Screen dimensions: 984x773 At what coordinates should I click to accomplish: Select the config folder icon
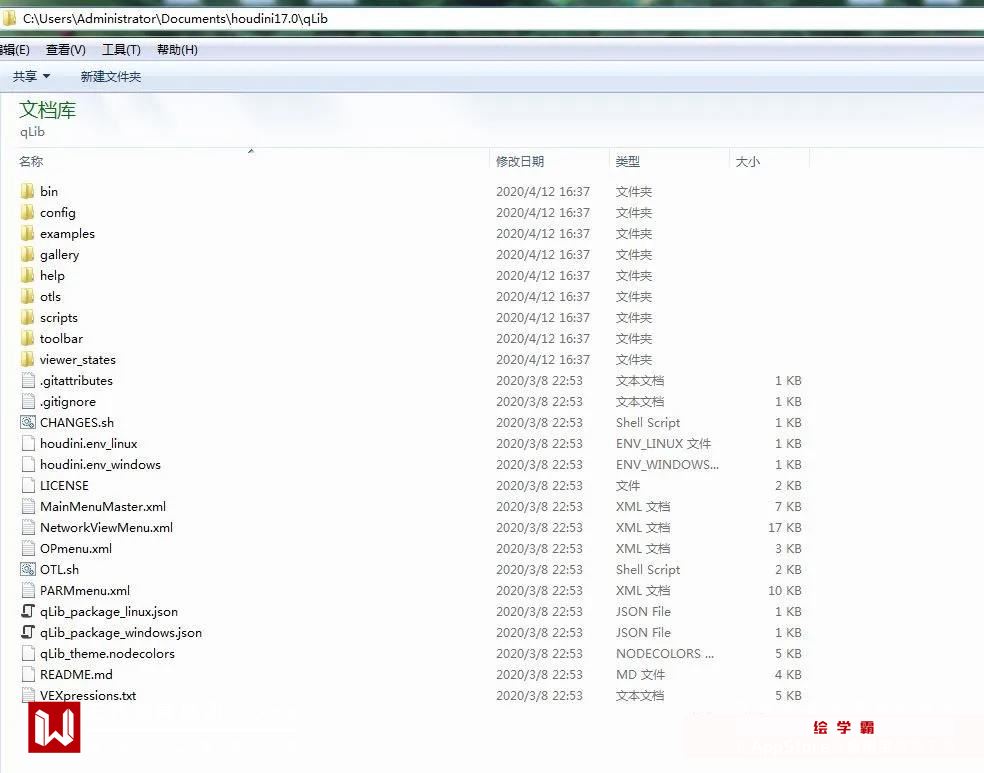click(28, 213)
